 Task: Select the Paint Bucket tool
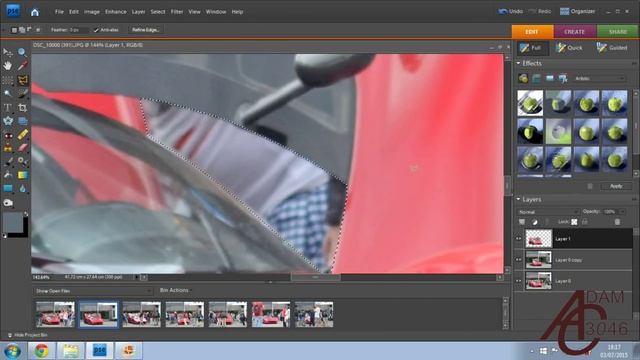(8, 175)
